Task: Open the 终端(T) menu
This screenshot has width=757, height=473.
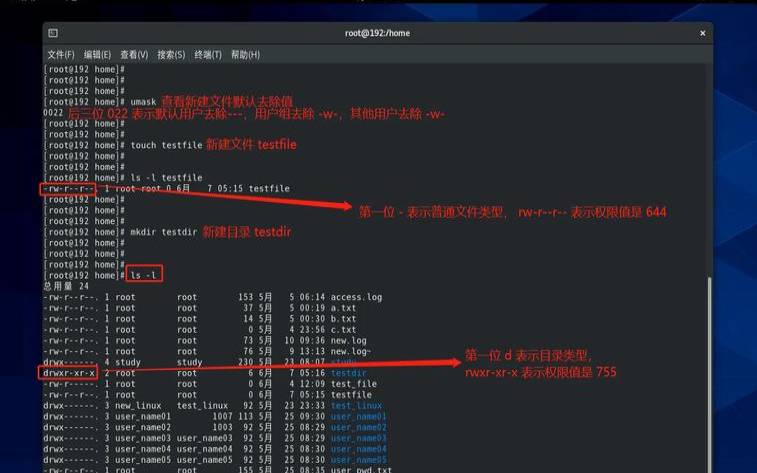Action: pyautogui.click(x=208, y=55)
